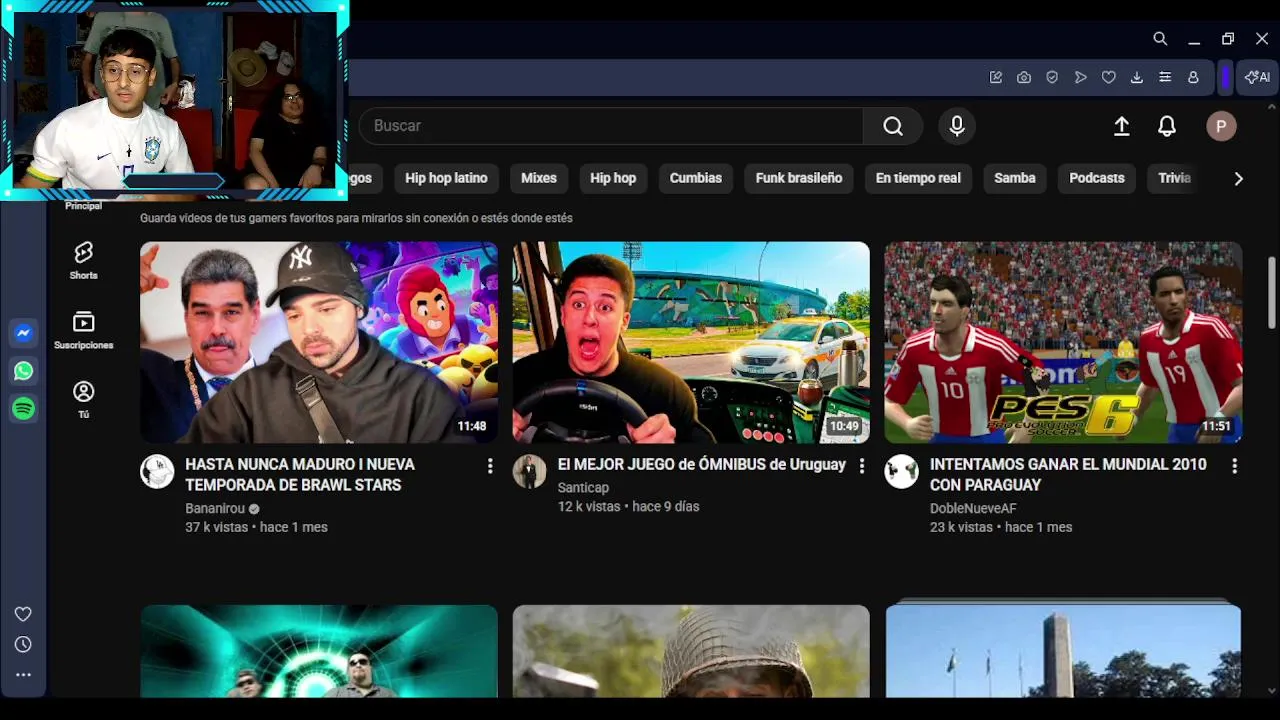1280x720 pixels.
Task: Open the Santicap channel link
Action: 583,487
